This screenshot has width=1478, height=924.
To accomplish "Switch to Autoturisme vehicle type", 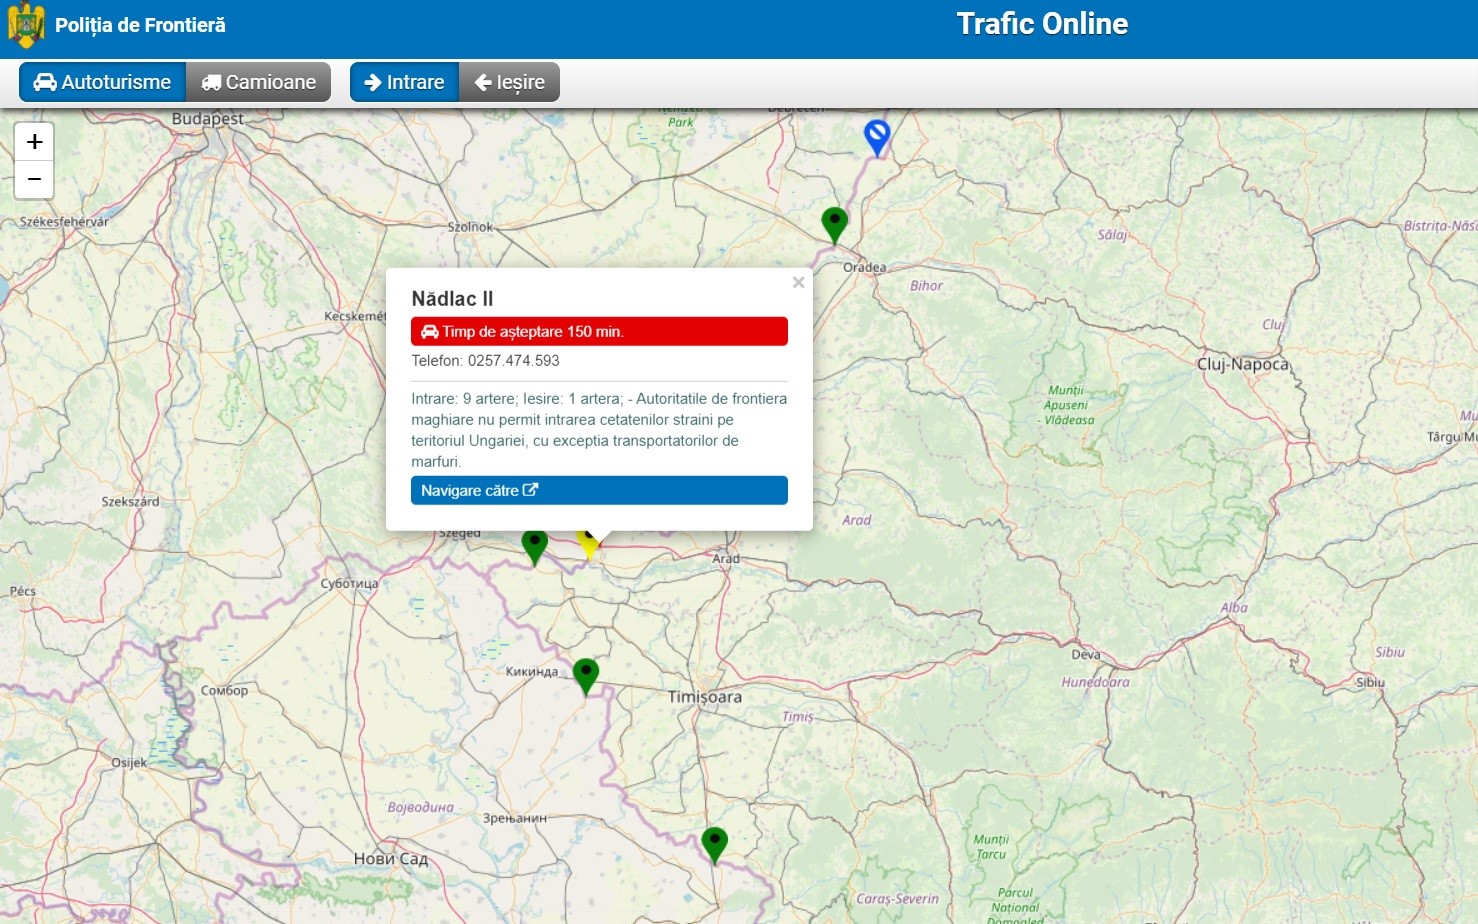I will click(102, 82).
